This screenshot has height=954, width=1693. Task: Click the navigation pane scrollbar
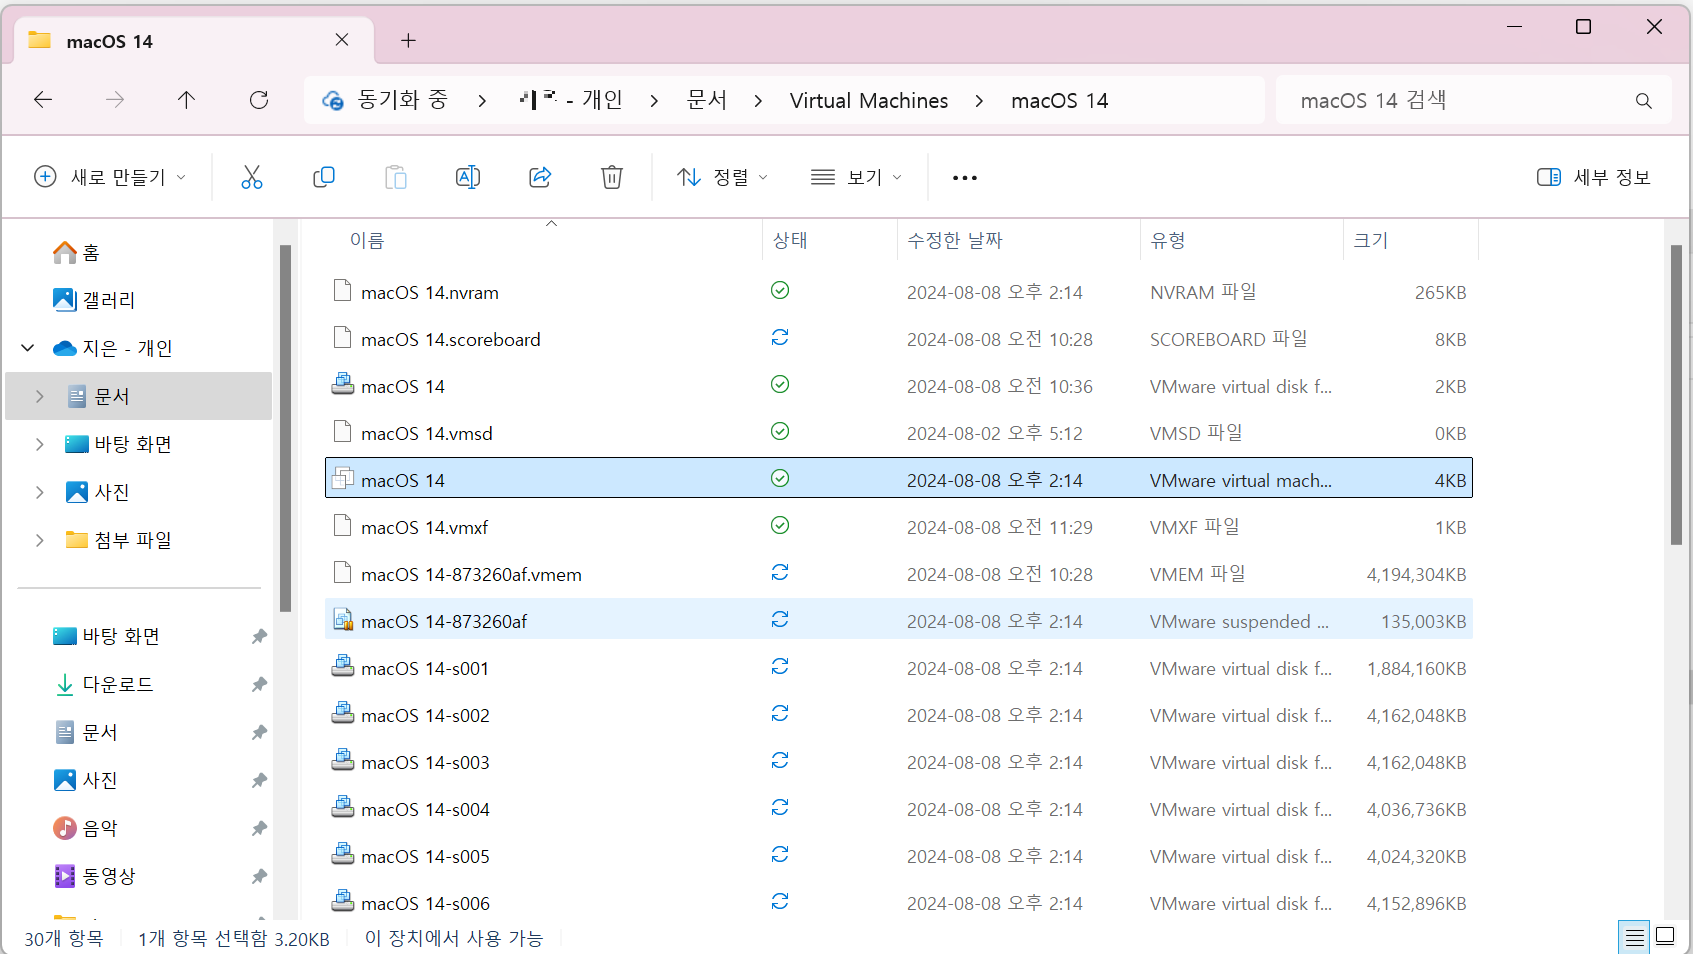coord(285,428)
